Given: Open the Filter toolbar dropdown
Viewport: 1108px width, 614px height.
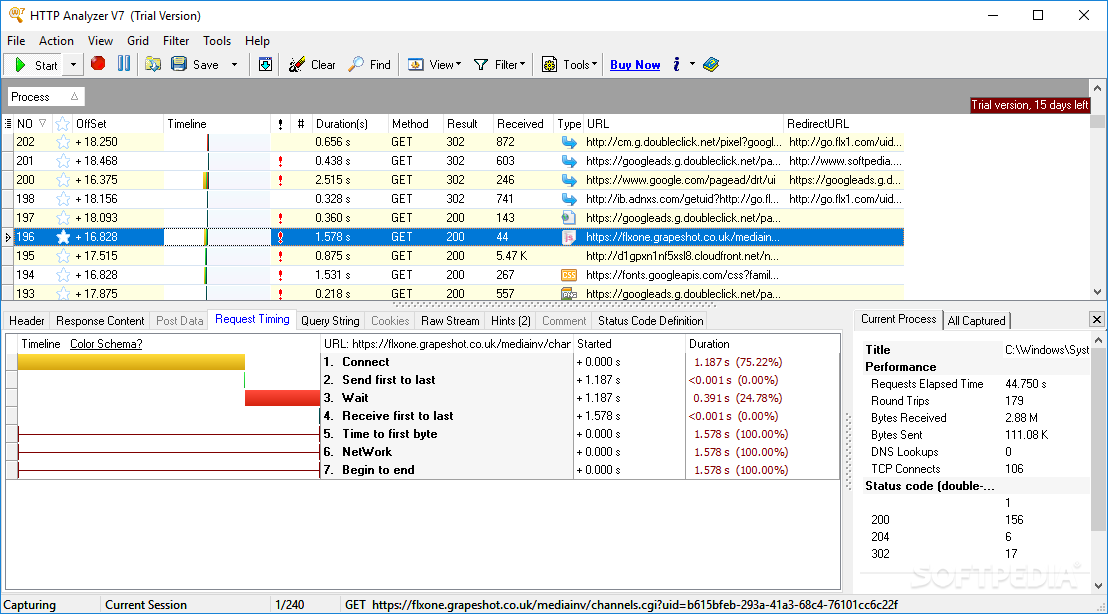Looking at the screenshot, I should 500,65.
